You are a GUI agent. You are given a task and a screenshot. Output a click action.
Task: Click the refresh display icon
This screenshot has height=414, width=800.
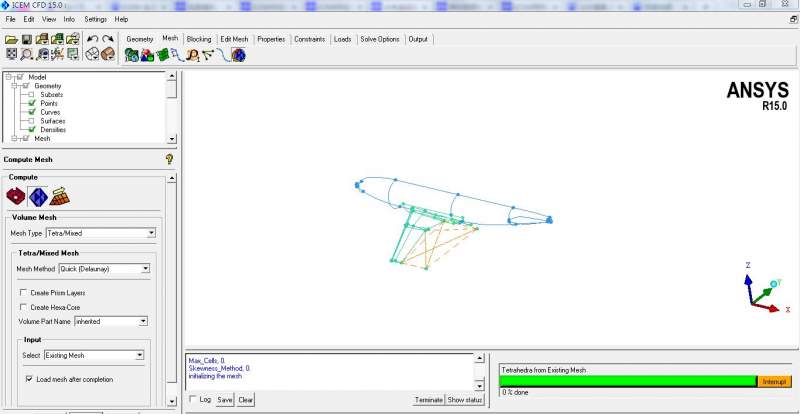(73, 54)
